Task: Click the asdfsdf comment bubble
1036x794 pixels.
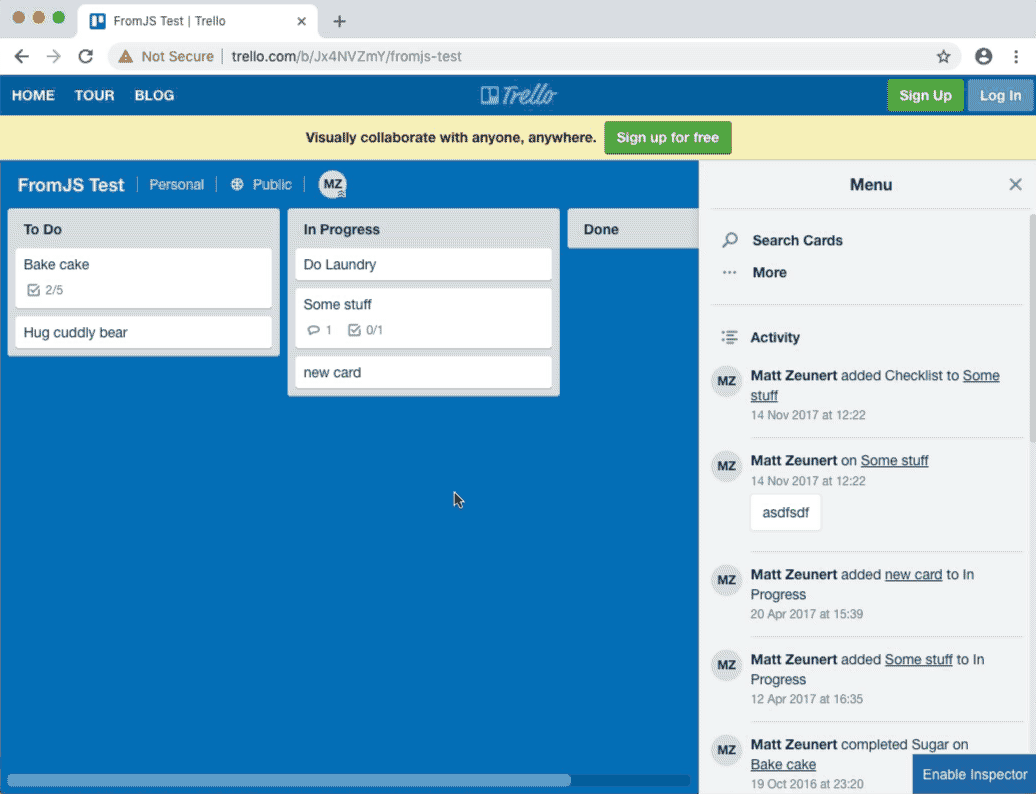Action: tap(786, 513)
